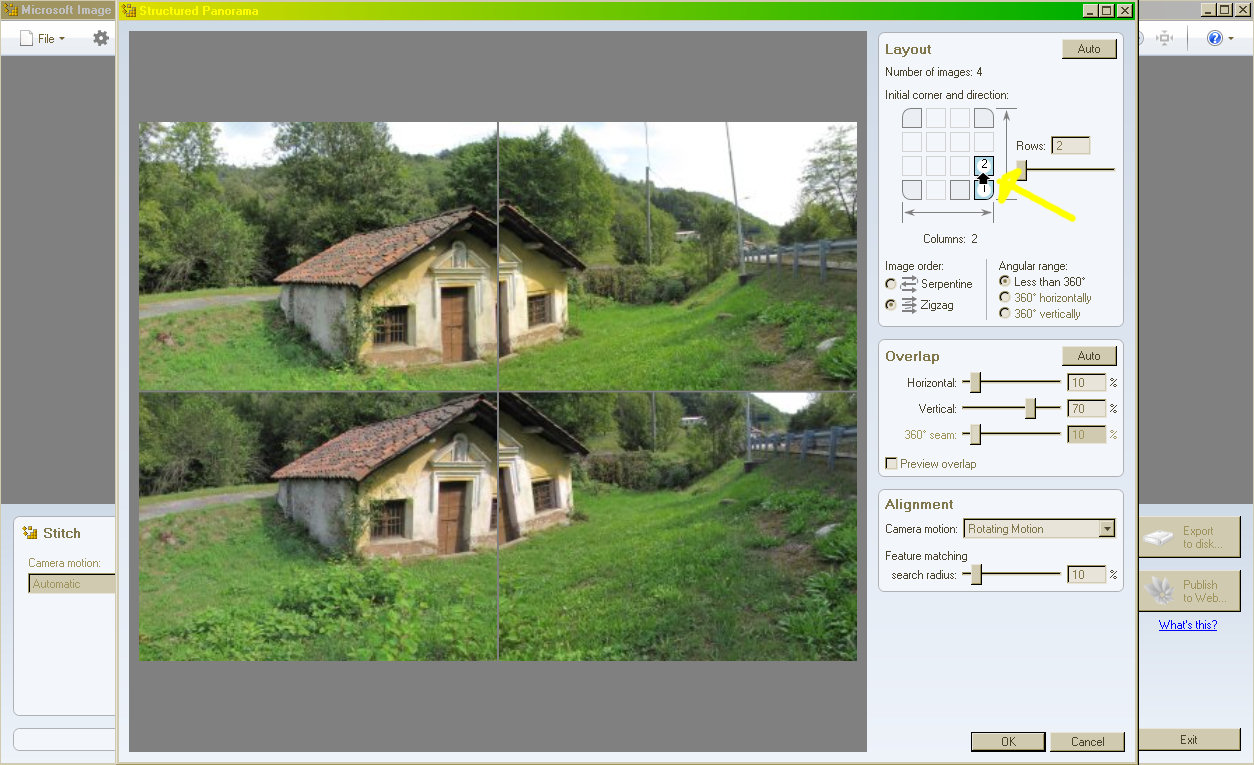Click Publish to Web button

1188,591
